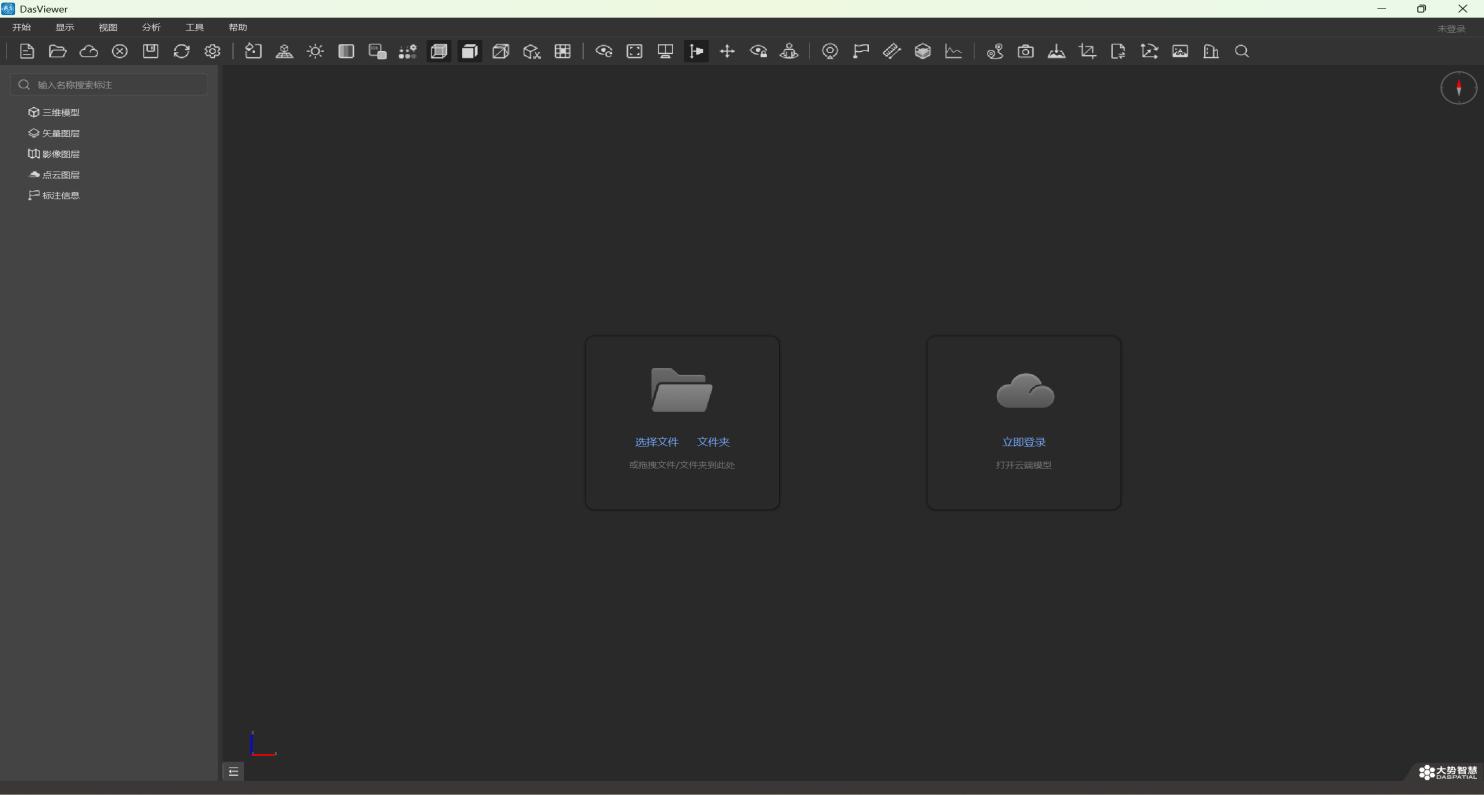
Task: Click the 立即登录 link
Action: click(1024, 442)
